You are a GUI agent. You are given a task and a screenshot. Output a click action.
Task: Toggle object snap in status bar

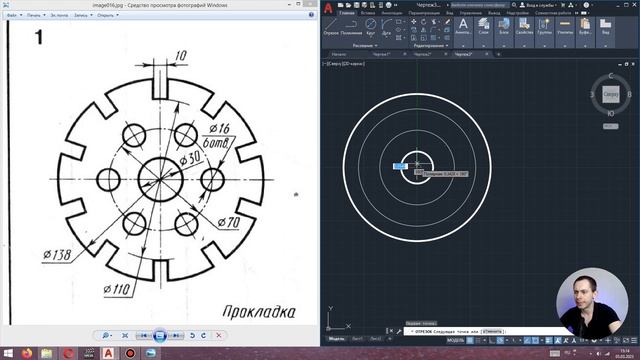pyautogui.click(x=535, y=340)
